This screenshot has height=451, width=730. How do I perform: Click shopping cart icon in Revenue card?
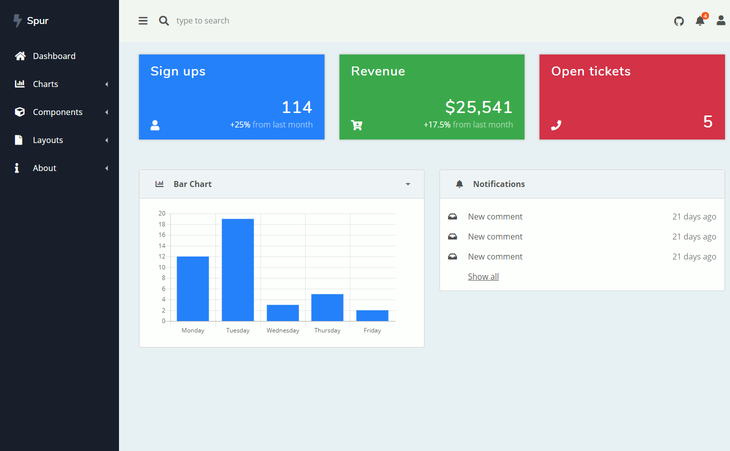pos(357,125)
